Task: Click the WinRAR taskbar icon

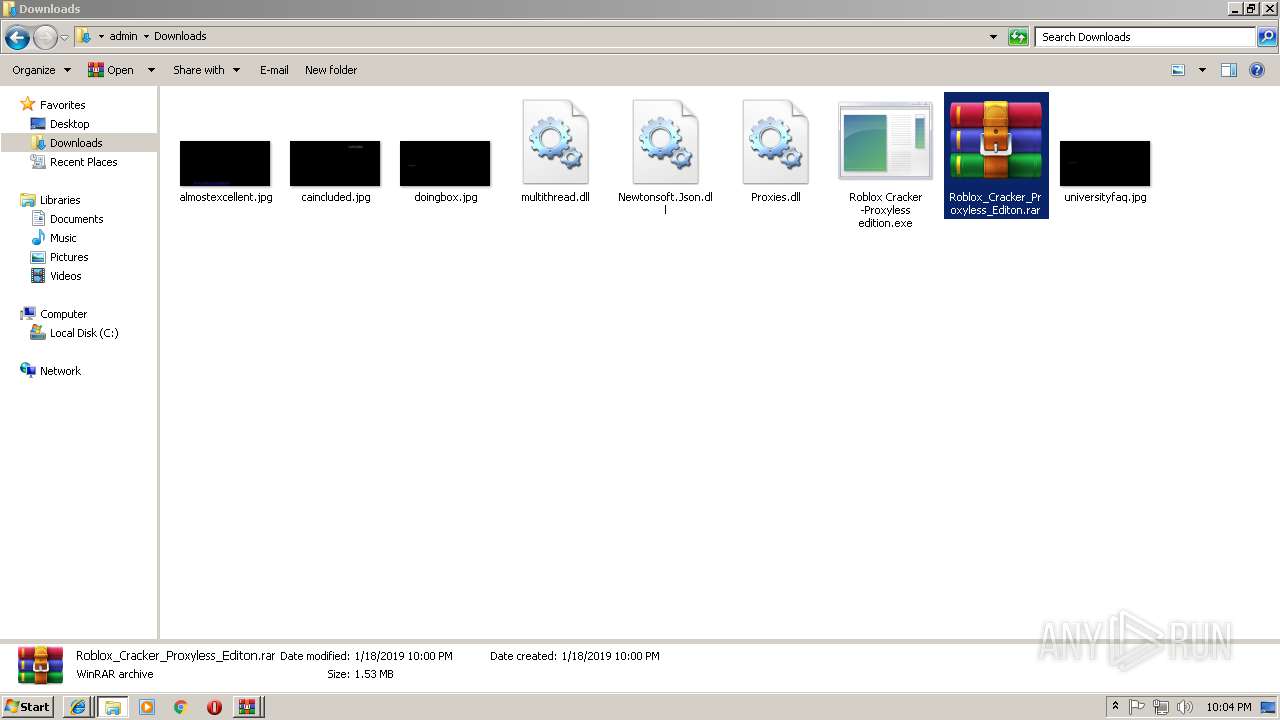Action: click(247, 707)
